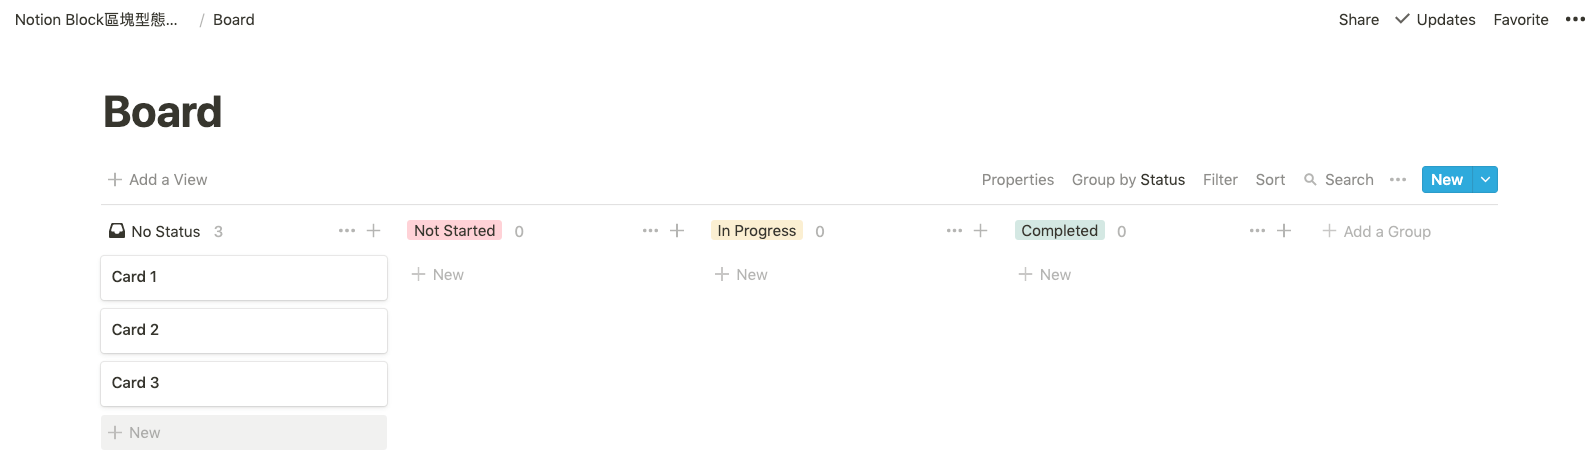Screen dimensions: 1594x461
Task: Open the Properties menu
Action: [1018, 180]
